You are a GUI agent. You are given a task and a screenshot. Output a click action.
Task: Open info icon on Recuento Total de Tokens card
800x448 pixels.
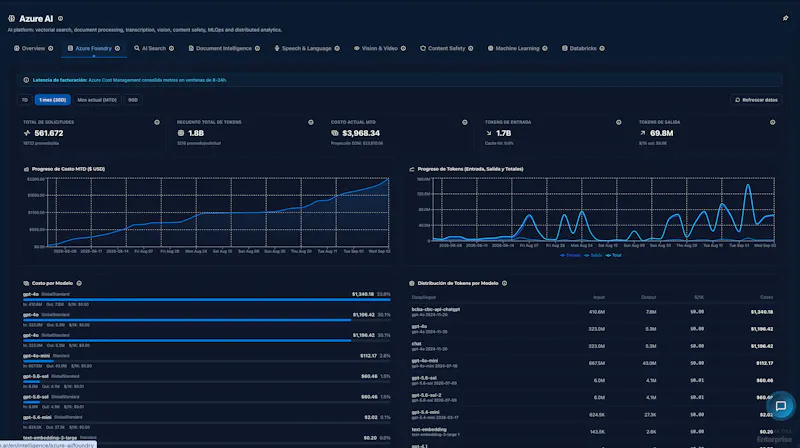point(311,122)
